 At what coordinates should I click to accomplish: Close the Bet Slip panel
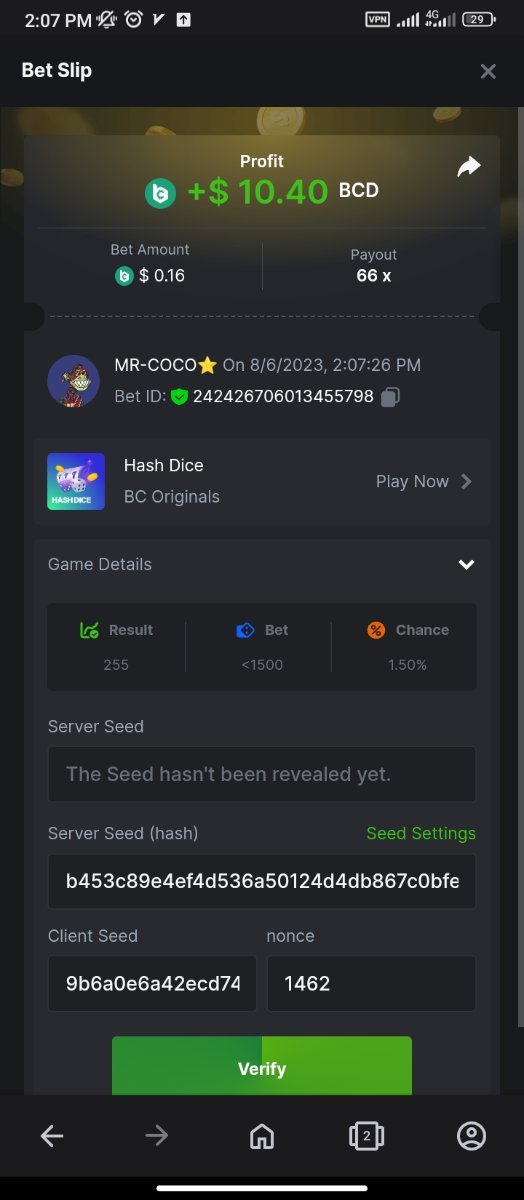(x=488, y=71)
